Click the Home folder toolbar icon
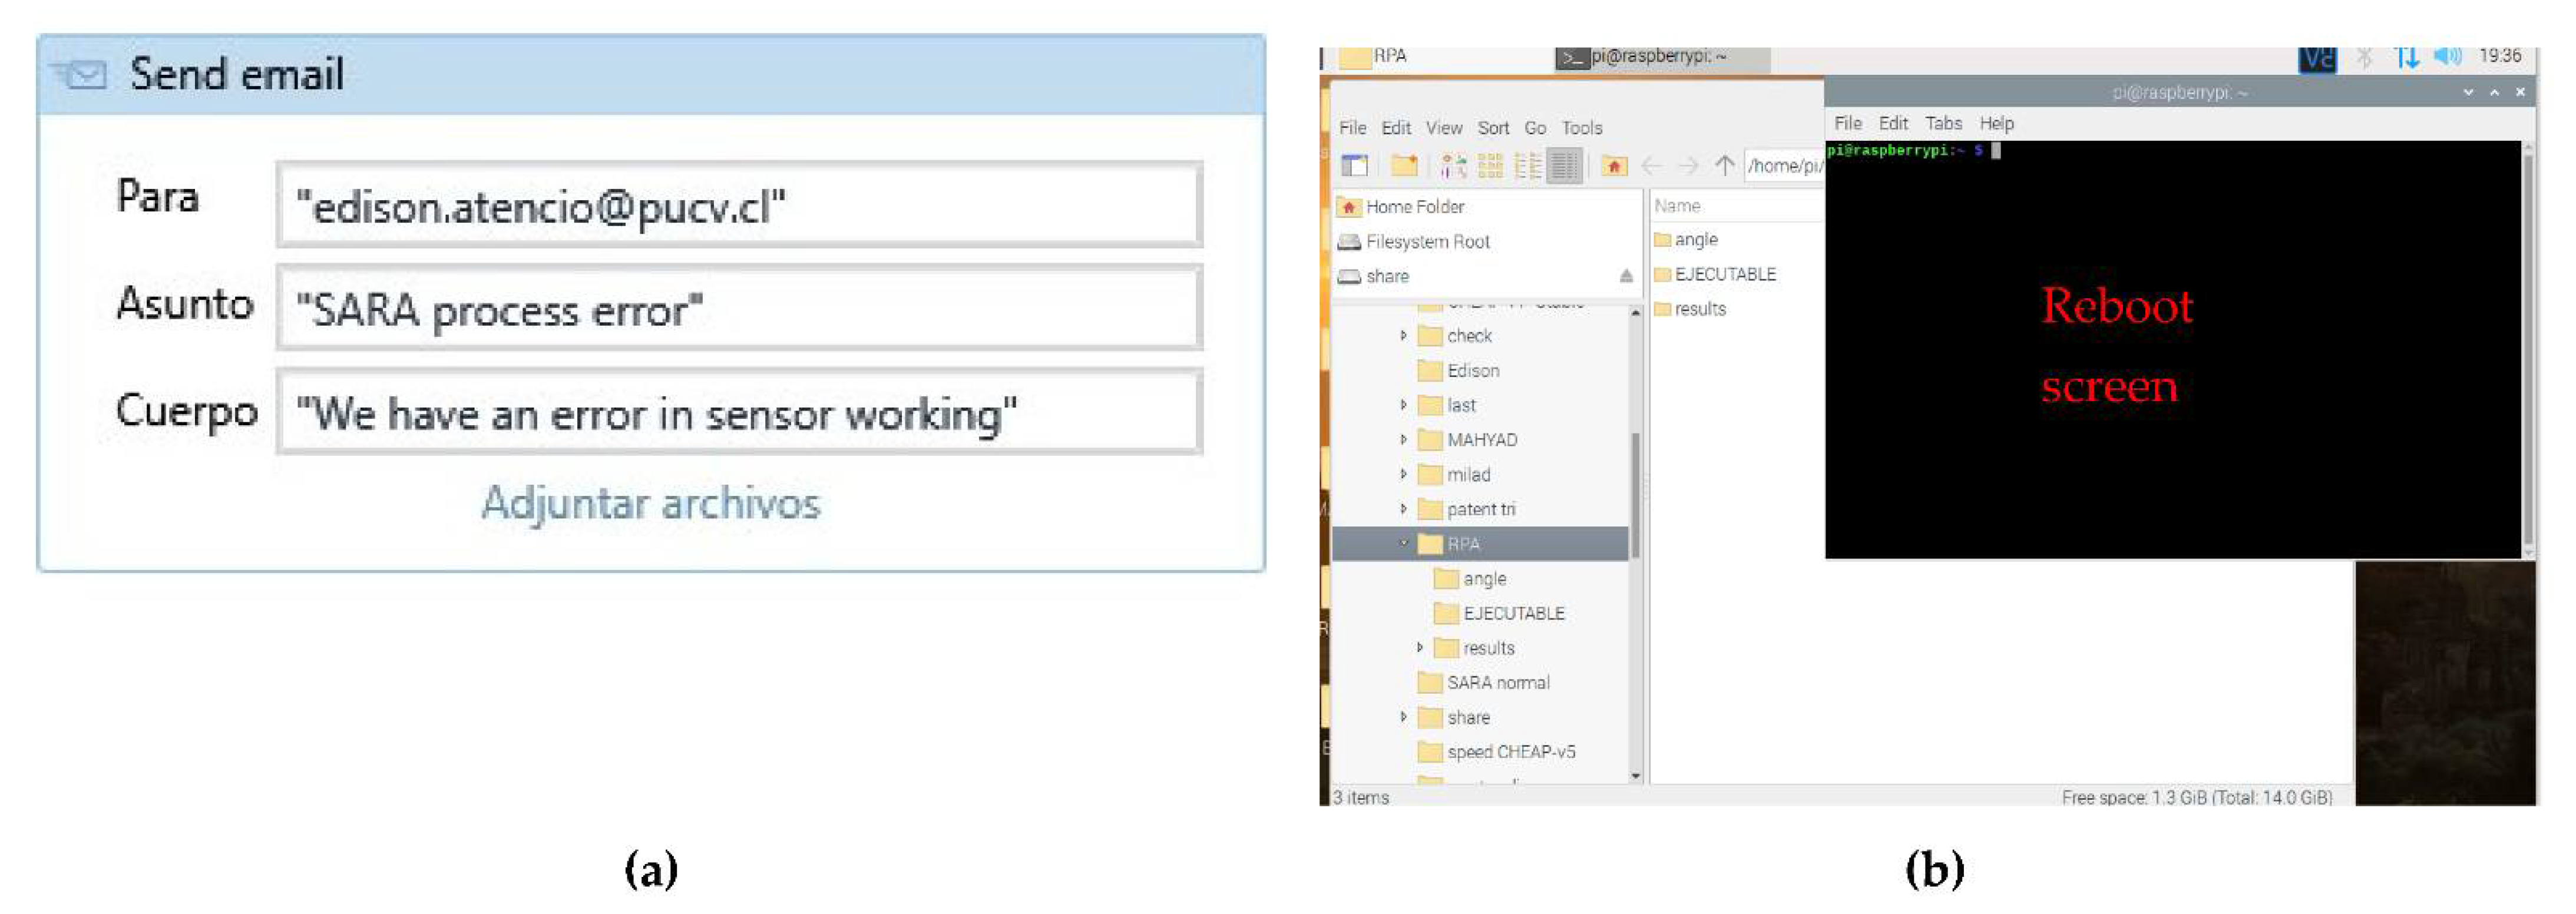2576x914 pixels. pyautogui.click(x=1614, y=165)
